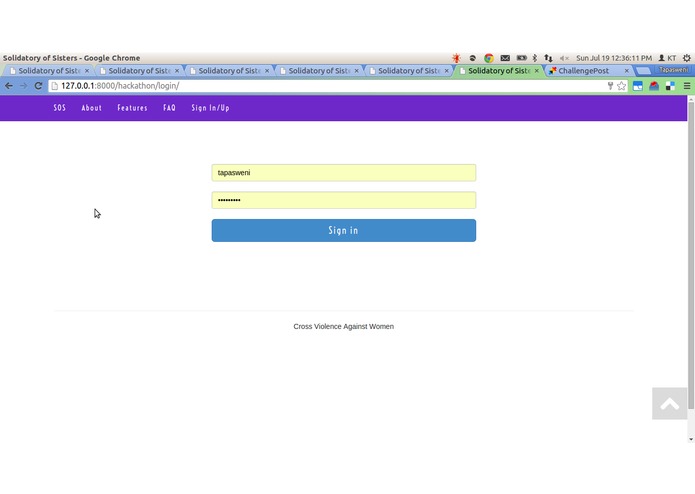Click the checkered squares extension icon
695x494 pixels.
click(670, 86)
